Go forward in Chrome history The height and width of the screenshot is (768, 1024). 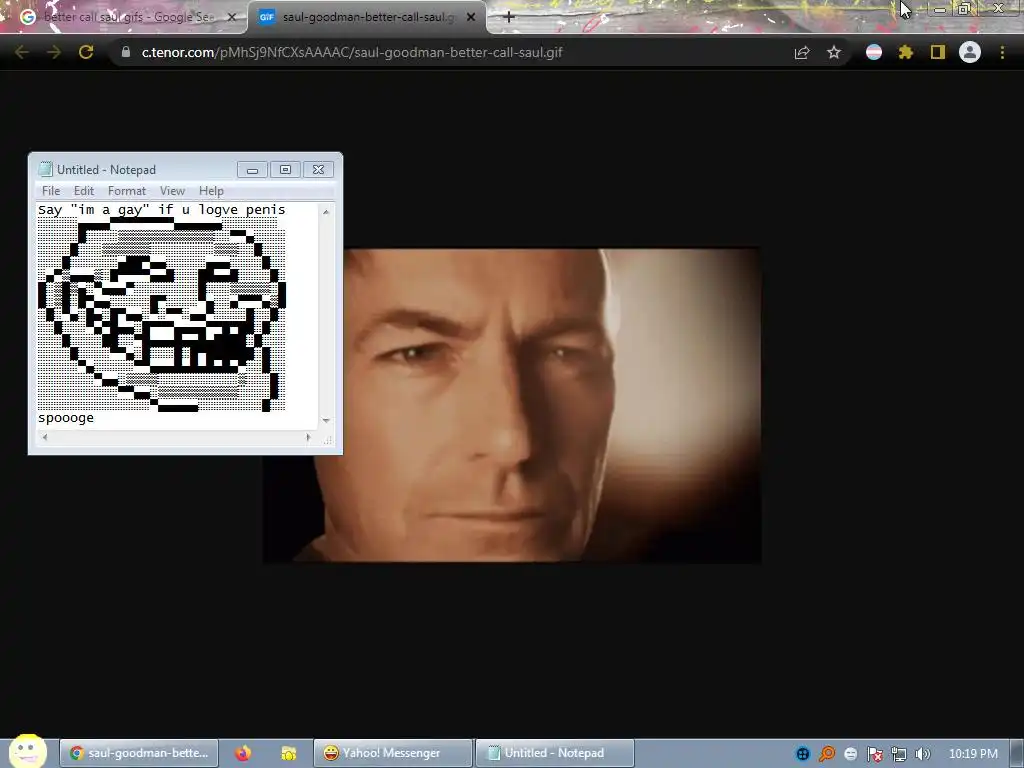click(54, 52)
